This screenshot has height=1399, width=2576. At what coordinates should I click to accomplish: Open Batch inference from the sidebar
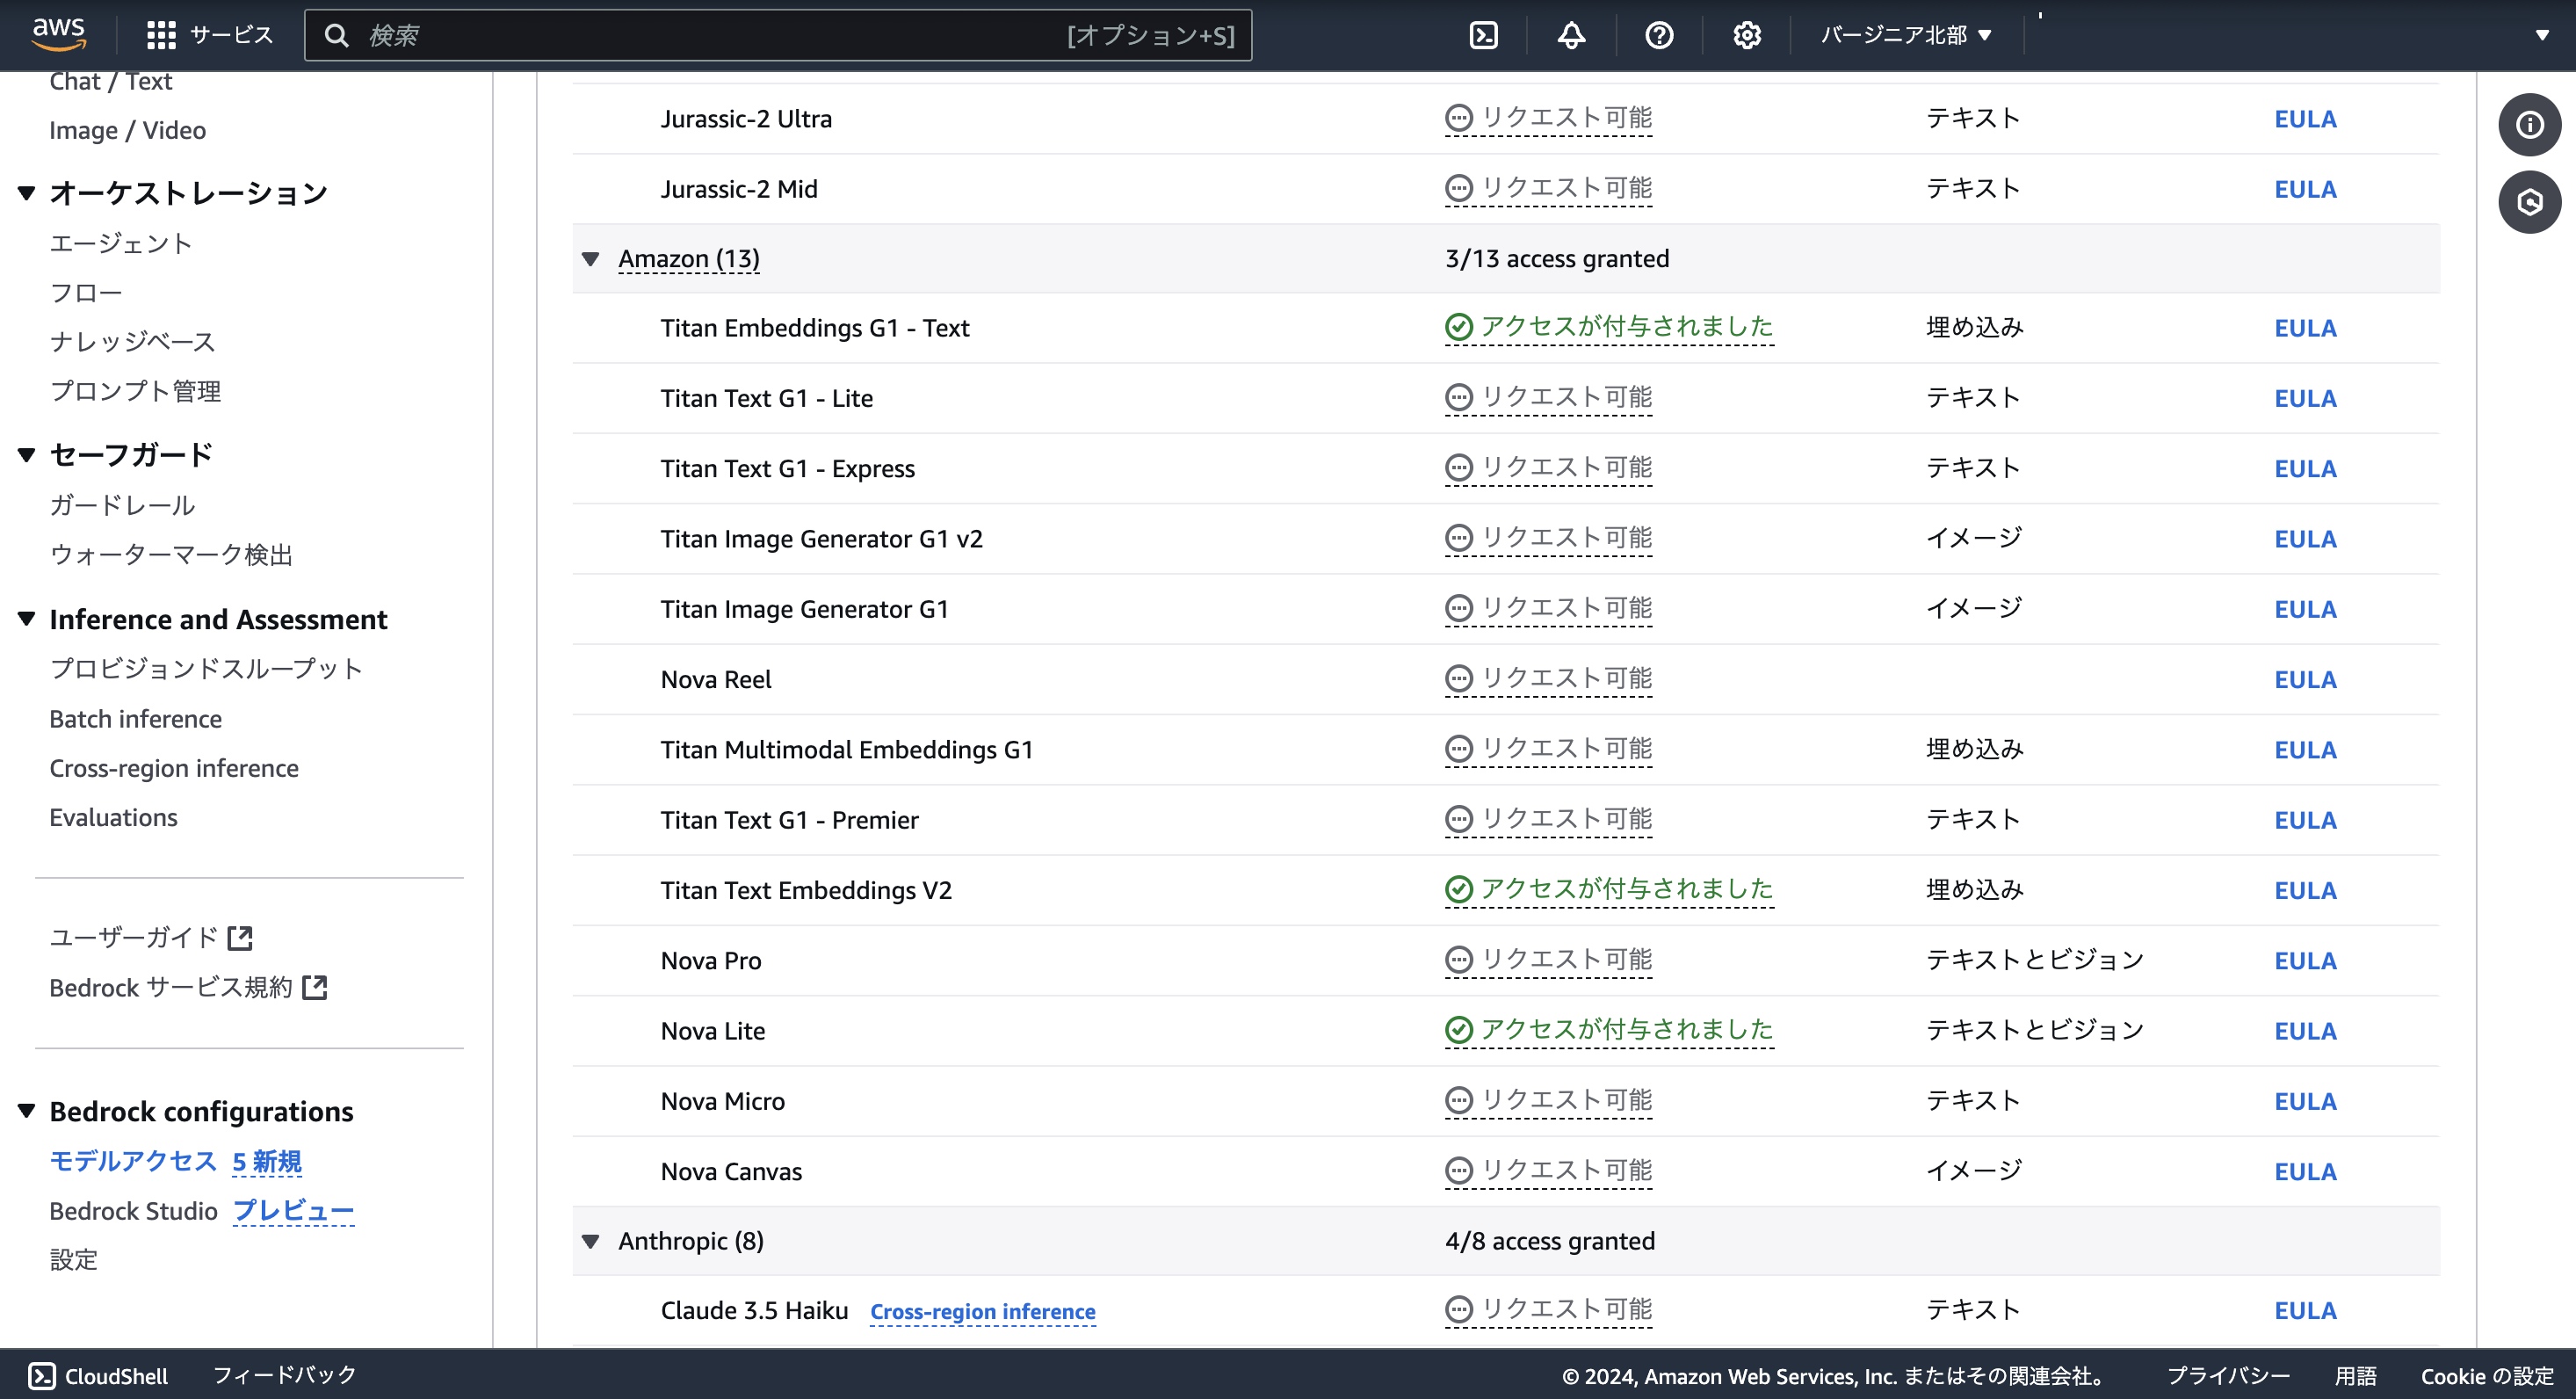135,718
